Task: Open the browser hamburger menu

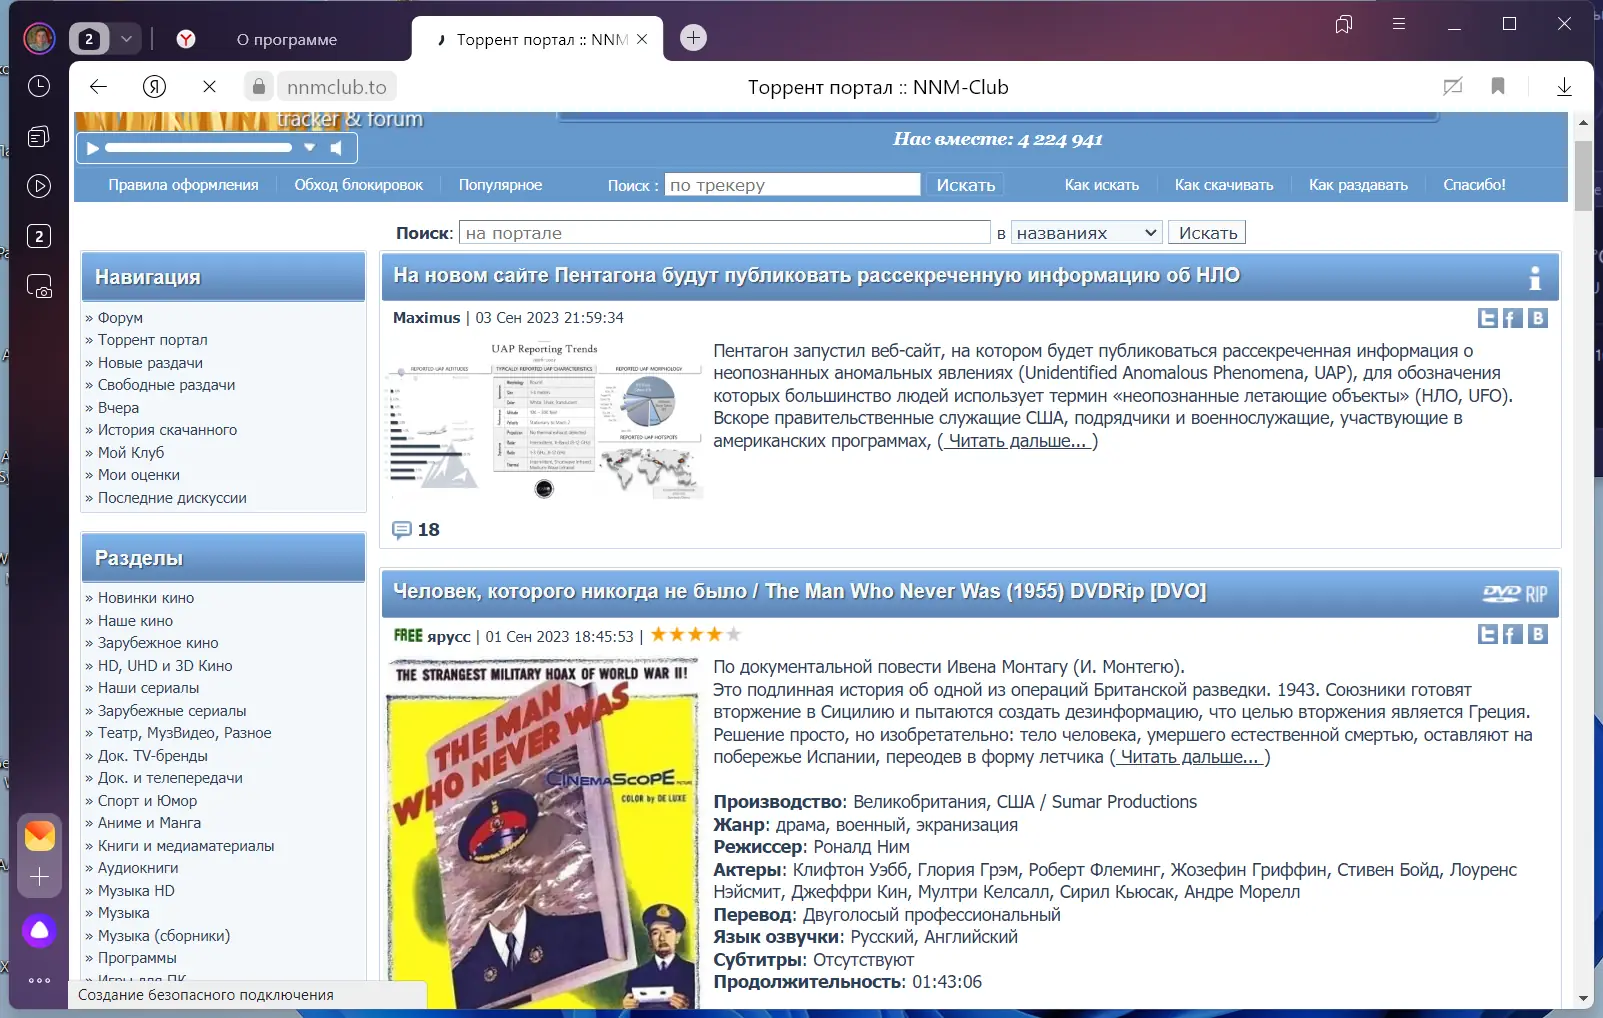Action: [1399, 24]
